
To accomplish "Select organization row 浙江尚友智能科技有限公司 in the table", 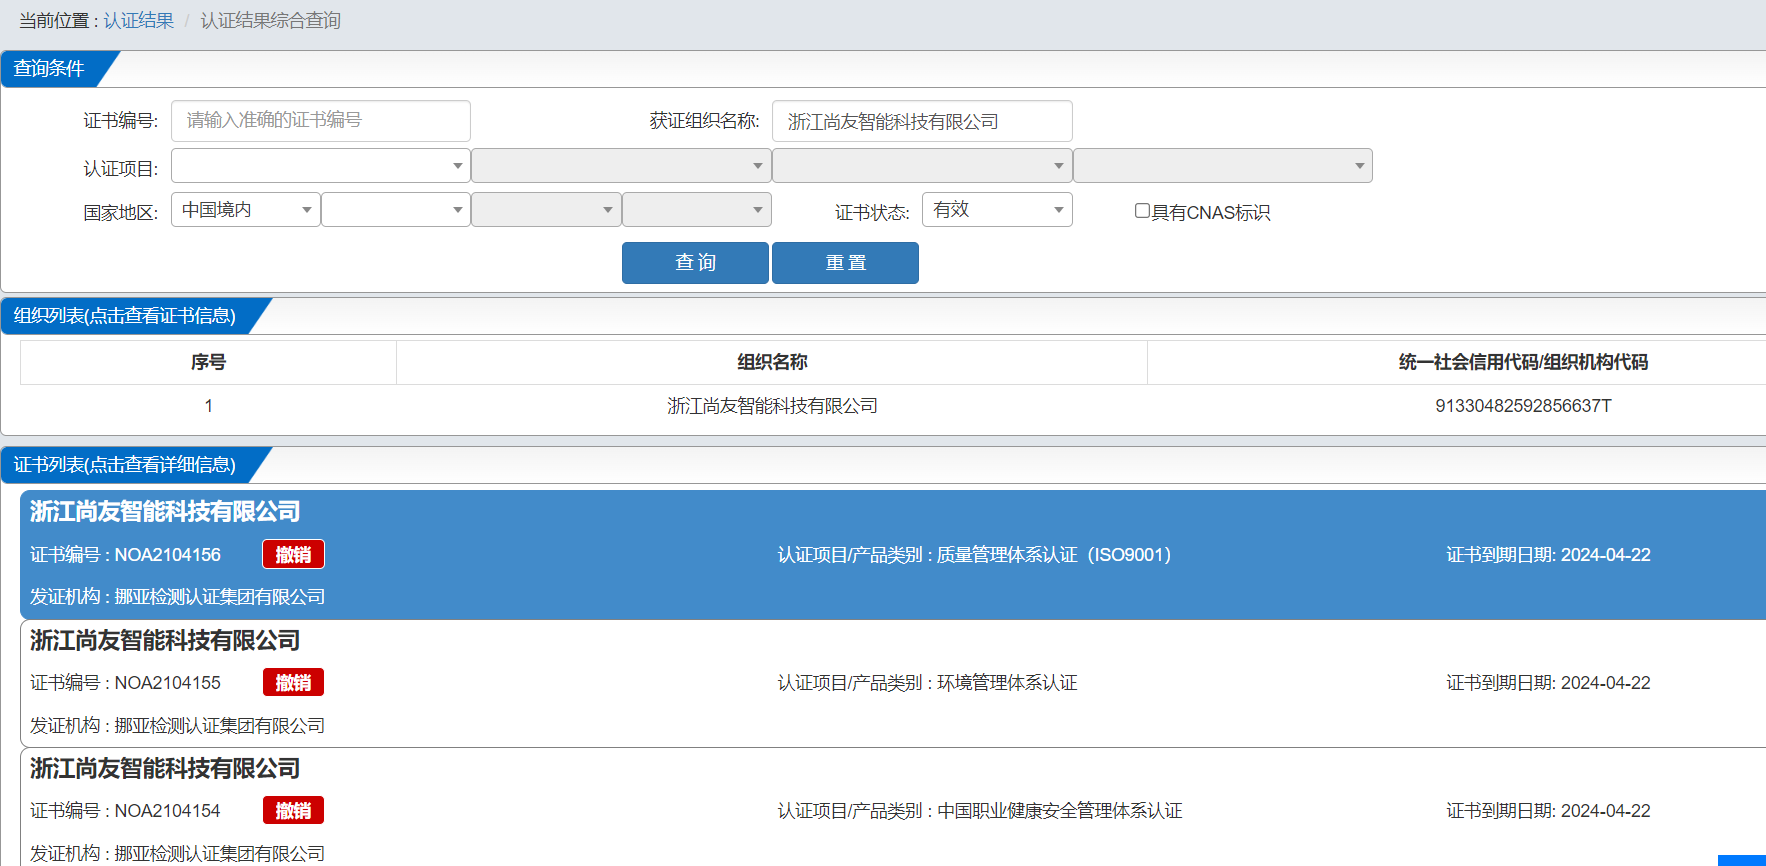I will click(x=772, y=406).
